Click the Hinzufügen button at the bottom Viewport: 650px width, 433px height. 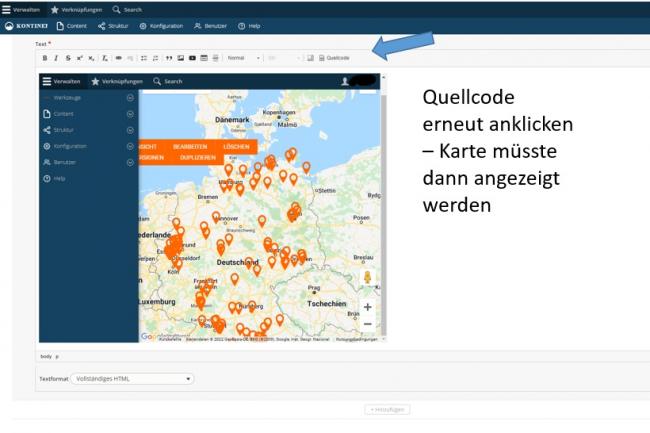(x=387, y=409)
